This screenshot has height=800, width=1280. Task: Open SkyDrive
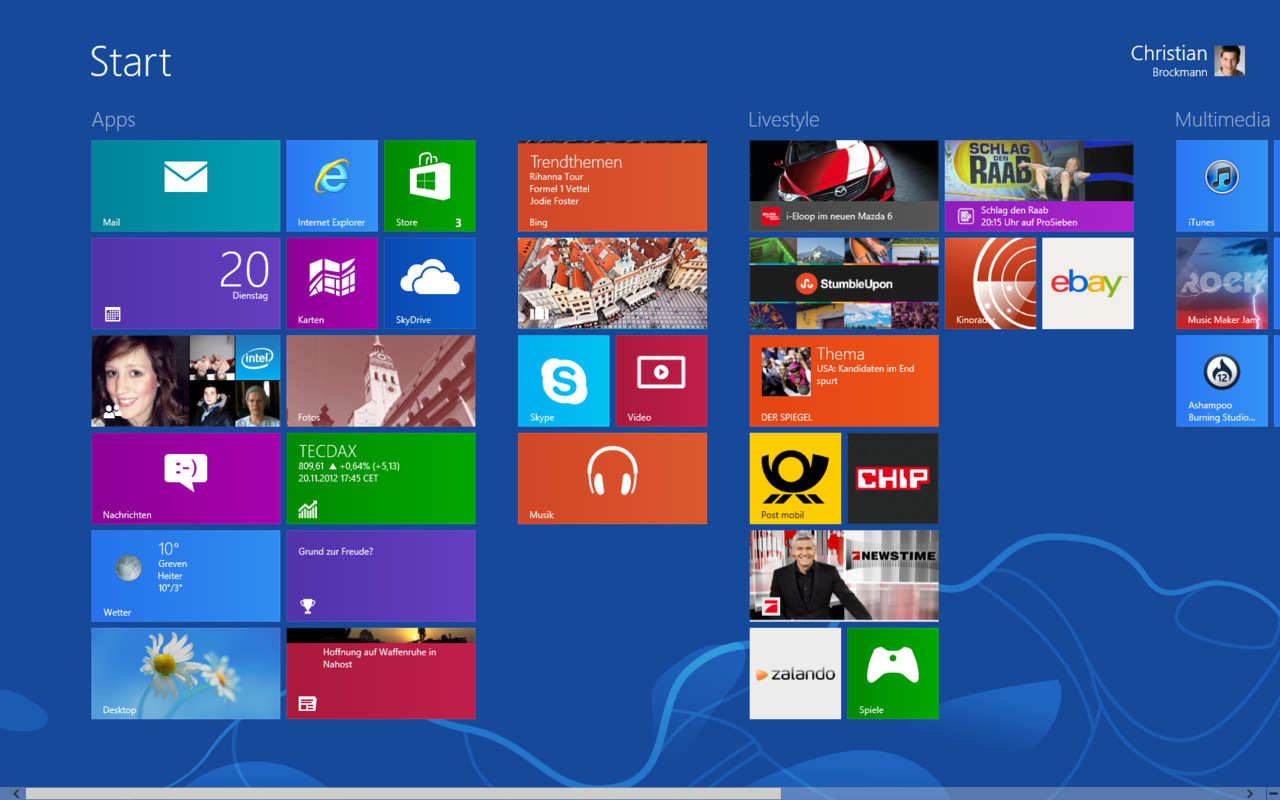[429, 283]
